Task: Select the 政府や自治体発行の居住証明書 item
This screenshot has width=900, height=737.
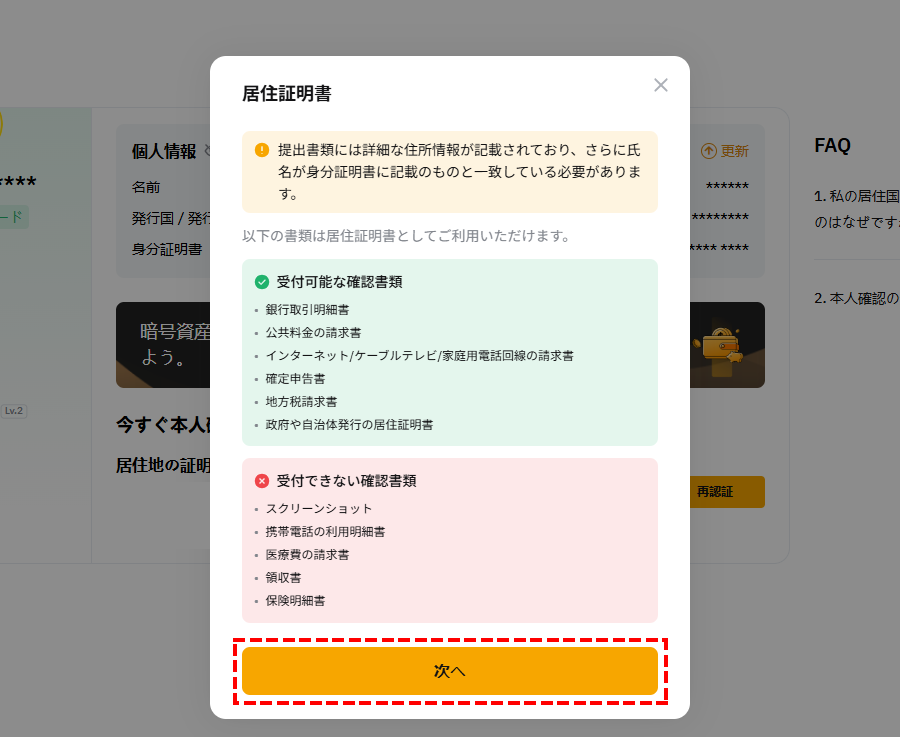Action: pos(349,425)
